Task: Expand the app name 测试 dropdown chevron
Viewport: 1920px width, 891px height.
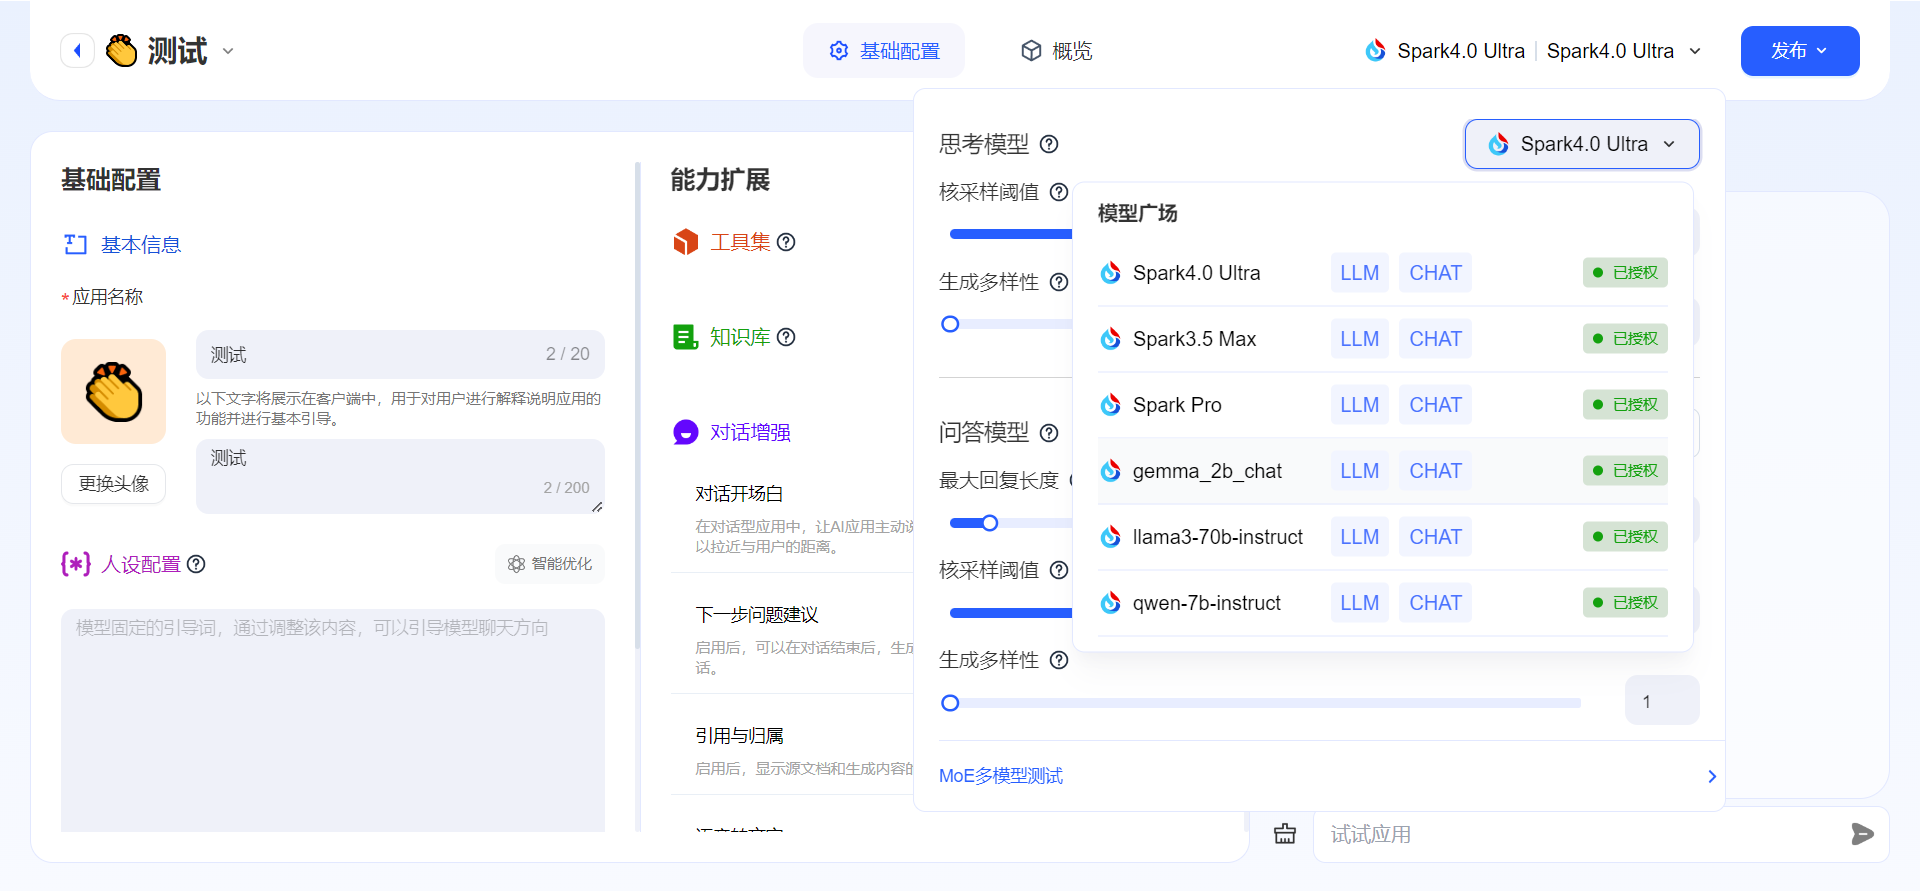Action: 228,51
